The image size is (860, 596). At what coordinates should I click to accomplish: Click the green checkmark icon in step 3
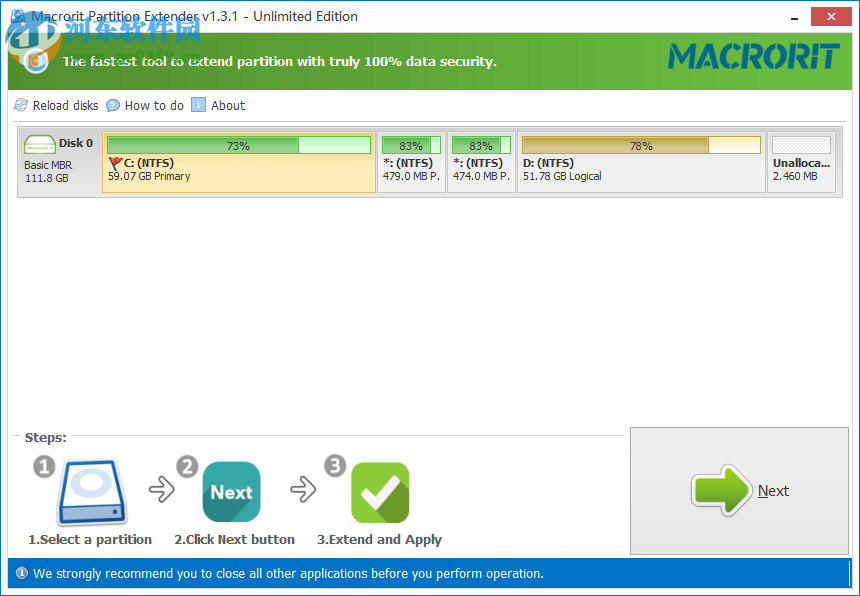point(379,491)
